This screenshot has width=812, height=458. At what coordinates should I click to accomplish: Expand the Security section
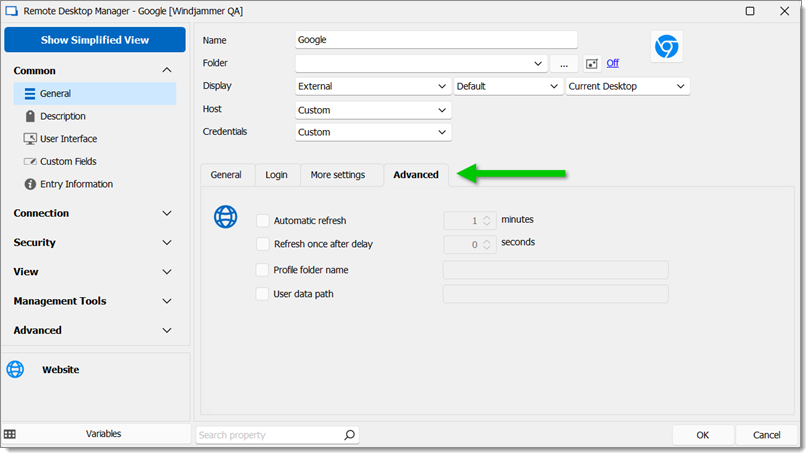pos(92,242)
